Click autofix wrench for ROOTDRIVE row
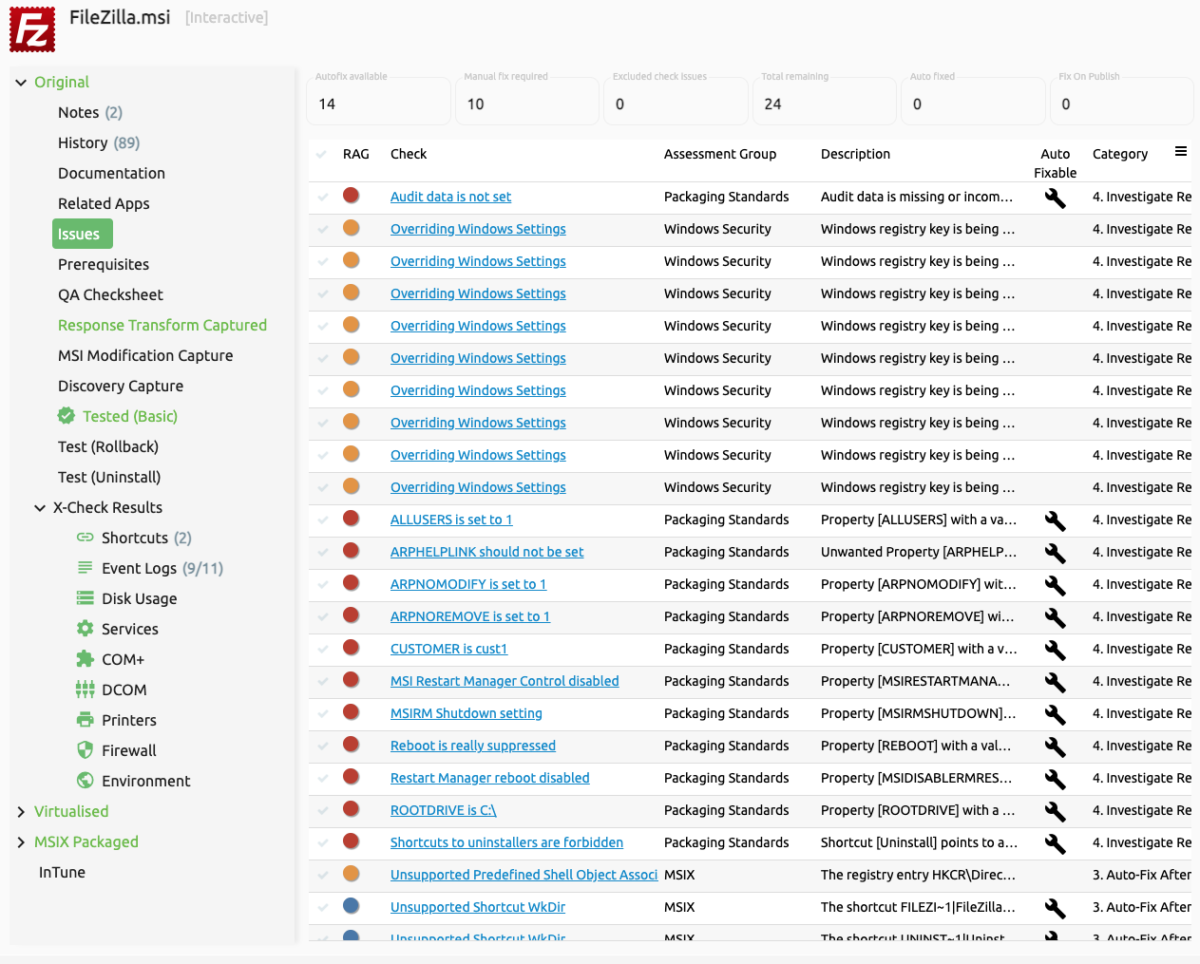Viewport: 1200px width, 964px height. pyautogui.click(x=1055, y=810)
